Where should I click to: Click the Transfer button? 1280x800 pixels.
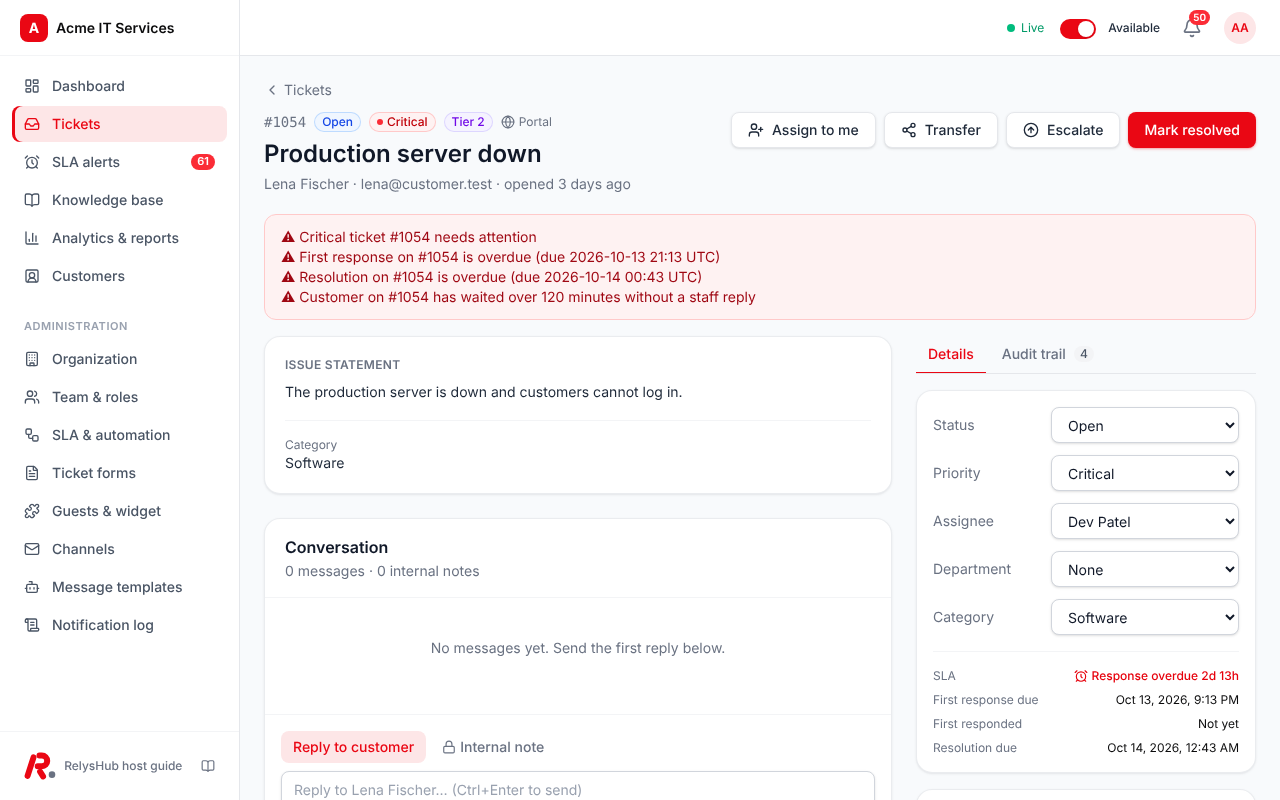click(x=941, y=130)
